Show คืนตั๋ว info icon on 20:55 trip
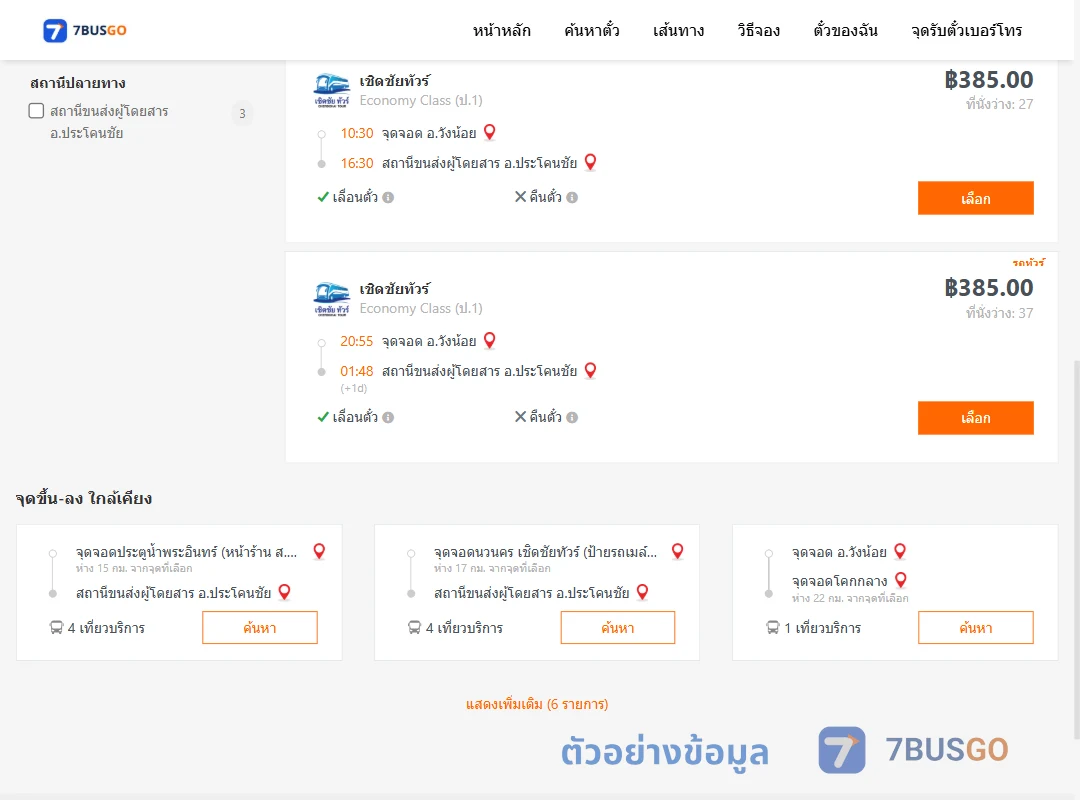This screenshot has width=1080, height=800. click(572, 418)
